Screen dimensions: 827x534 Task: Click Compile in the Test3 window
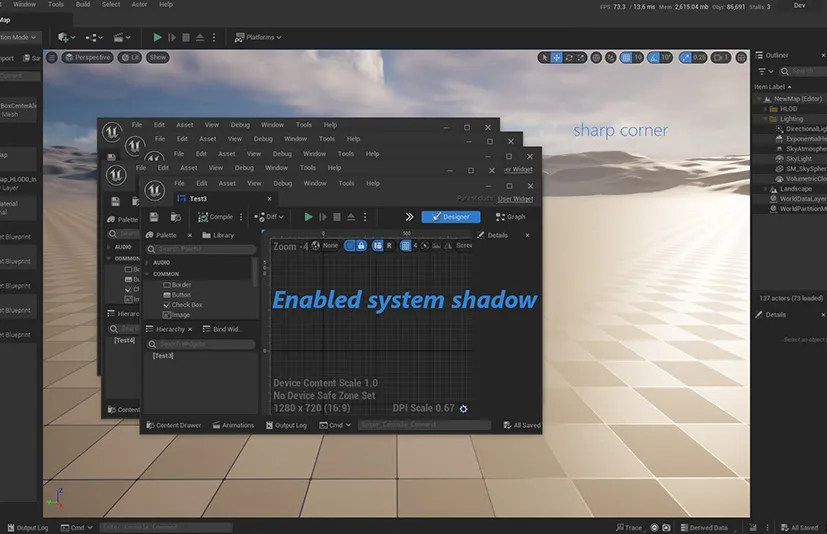[215, 217]
